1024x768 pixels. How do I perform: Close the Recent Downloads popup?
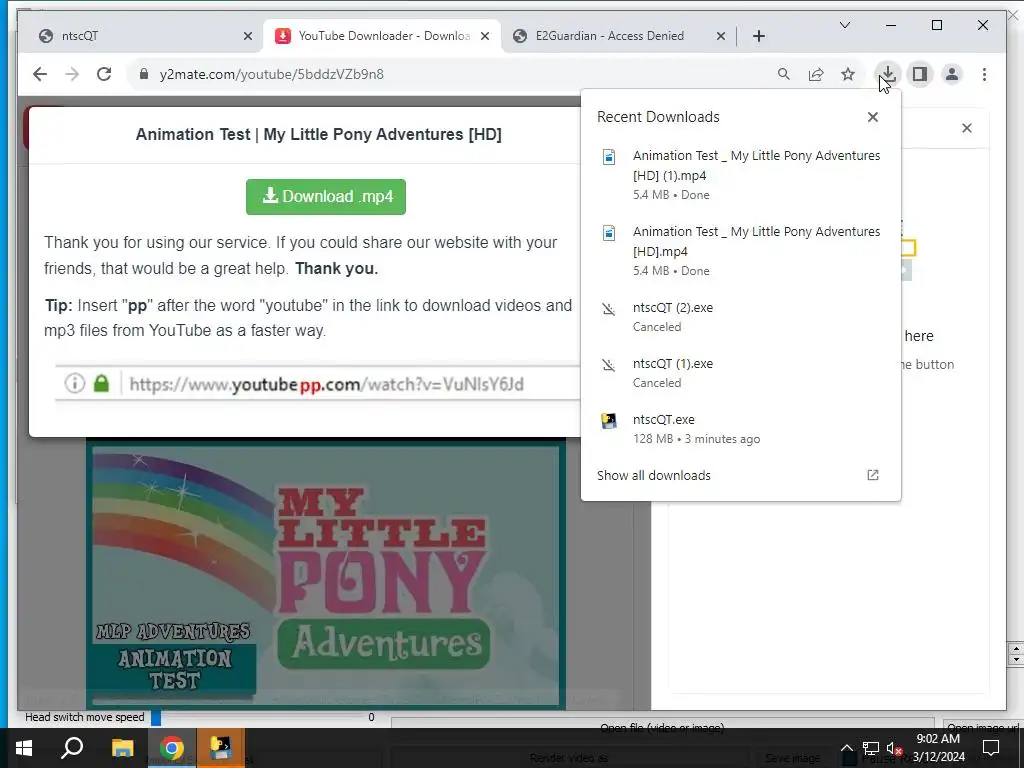coord(872,117)
